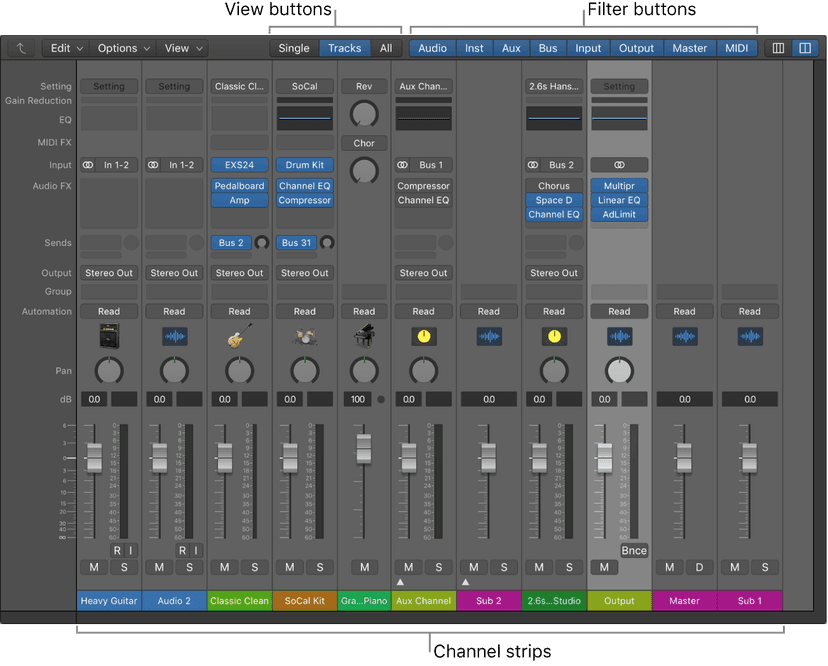828x666 pixels.
Task: Open Heavy Guitar Read automation mode menu
Action: pyautogui.click(x=109, y=312)
